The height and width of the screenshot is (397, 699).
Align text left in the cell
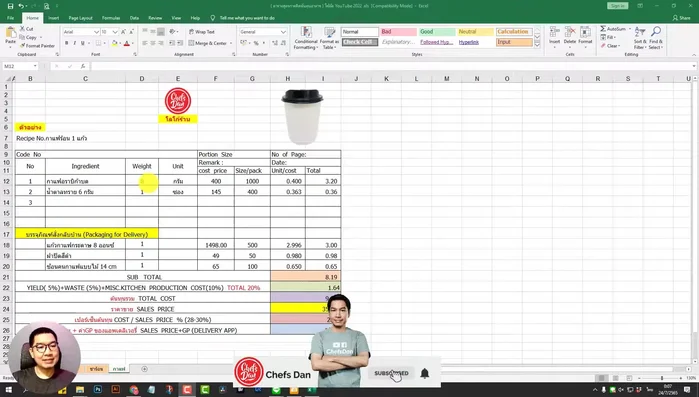145,43
